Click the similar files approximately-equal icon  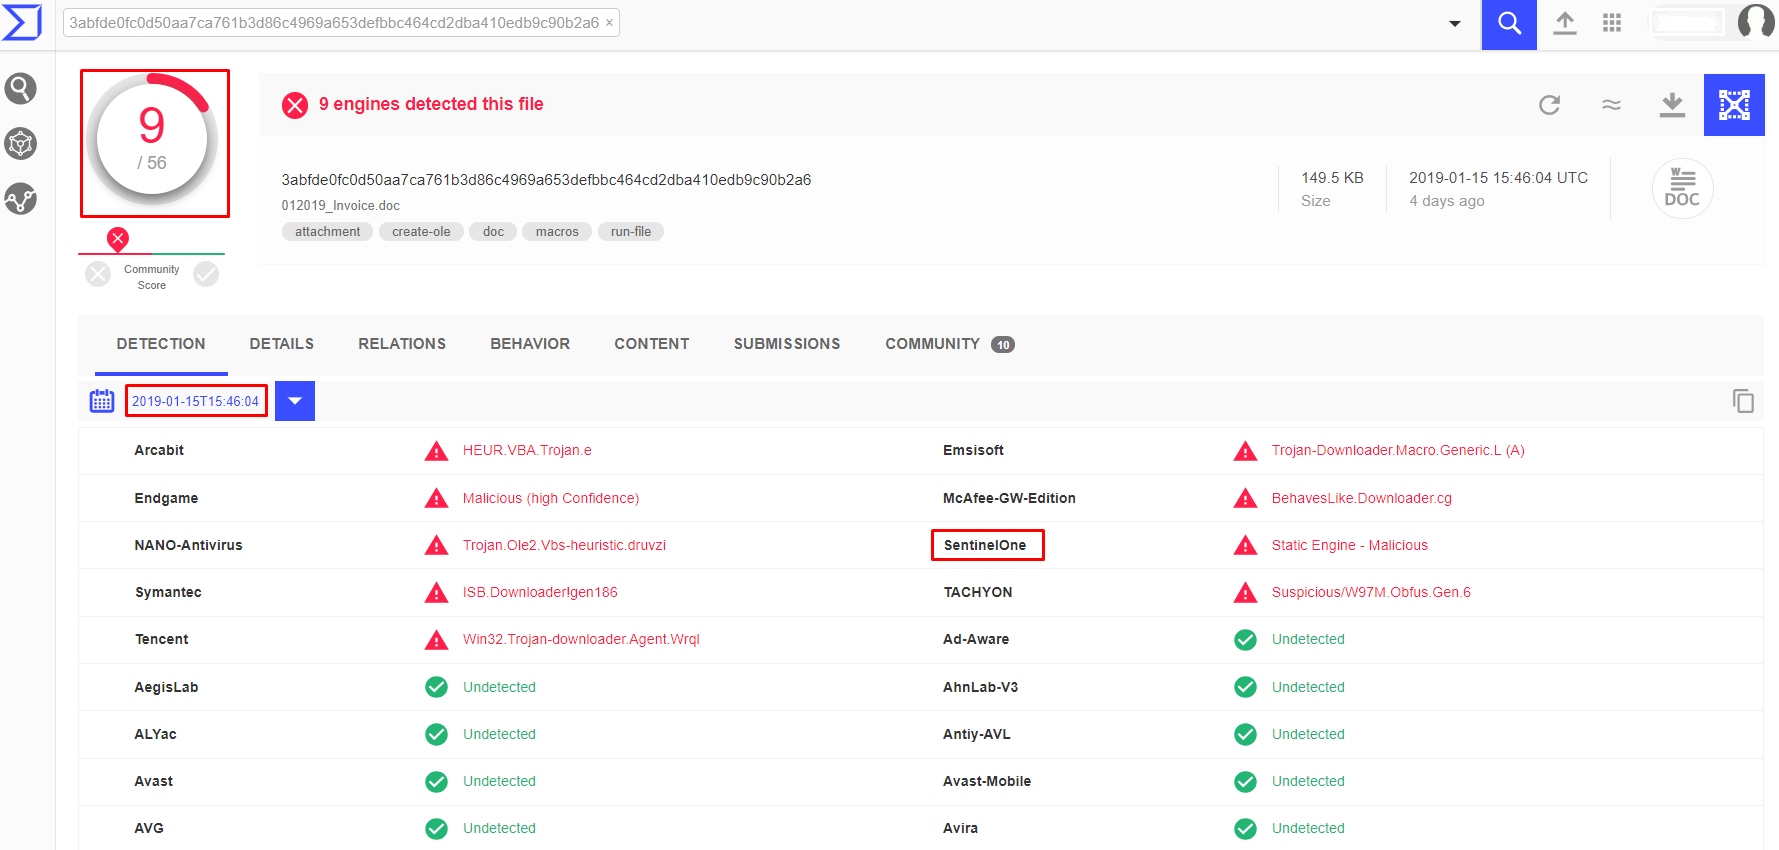tap(1610, 105)
